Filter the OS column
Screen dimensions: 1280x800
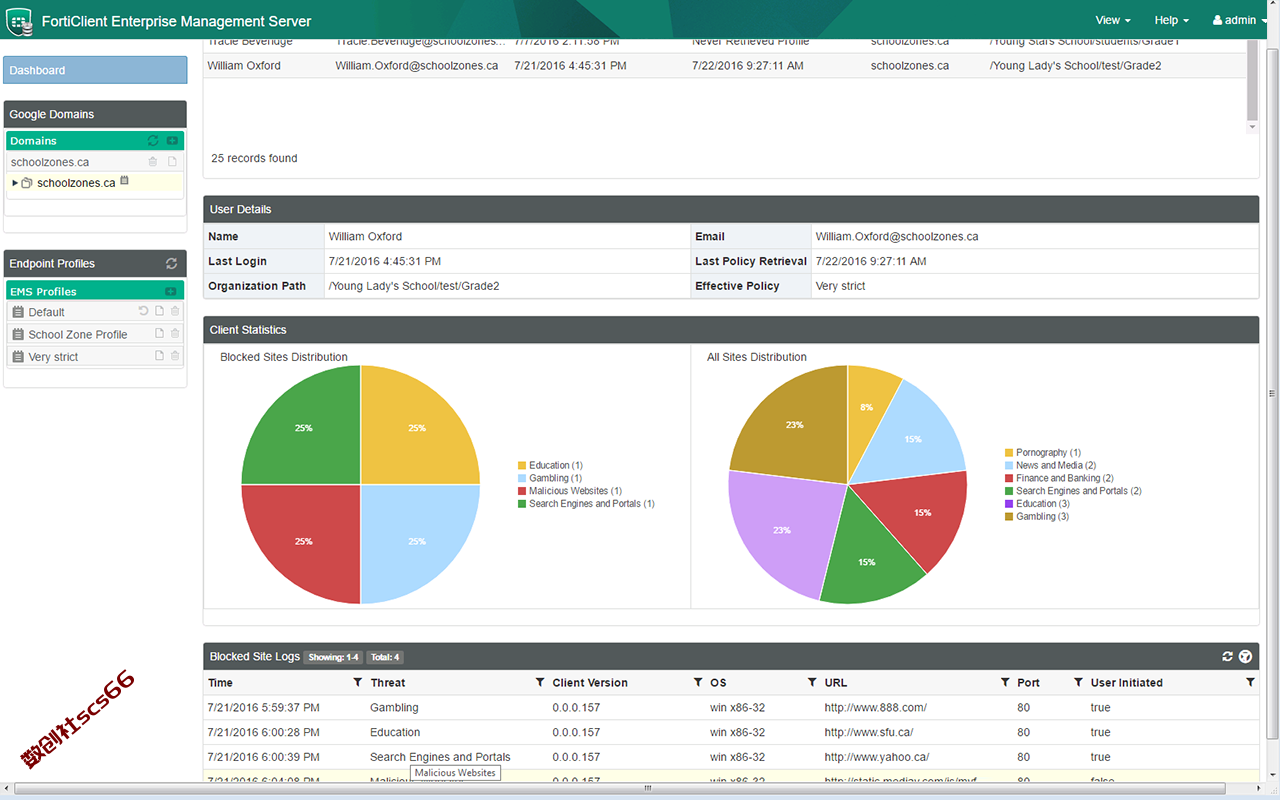coord(812,682)
